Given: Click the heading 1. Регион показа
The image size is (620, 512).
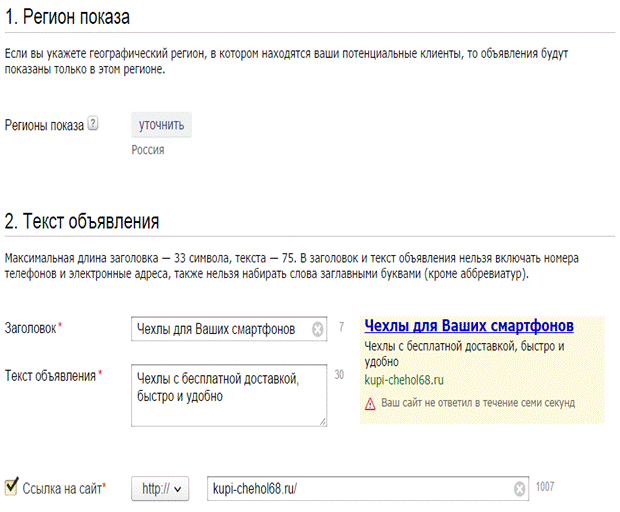Looking at the screenshot, I should [67, 17].
